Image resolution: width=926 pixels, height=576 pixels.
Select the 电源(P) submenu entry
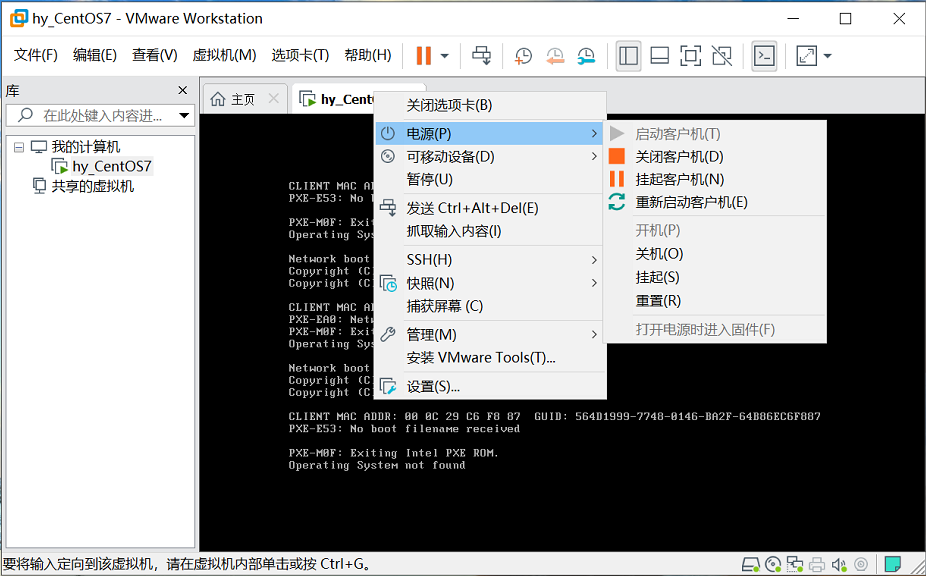490,134
